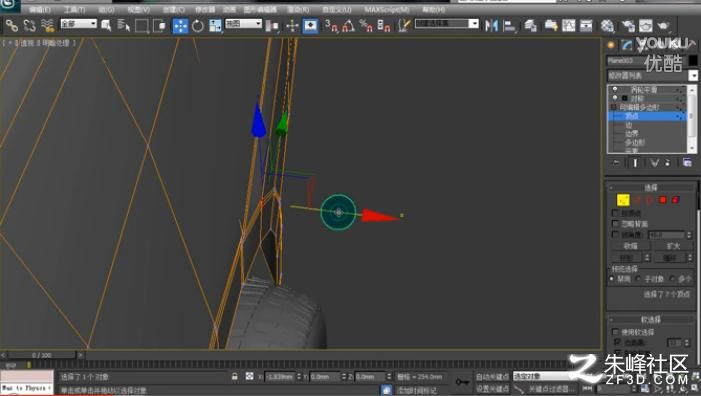Open the modifier list dropdown
The image size is (701, 396).
click(652, 76)
